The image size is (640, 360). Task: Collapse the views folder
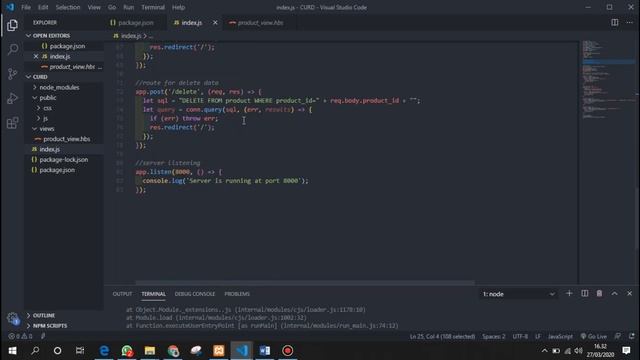coord(47,129)
